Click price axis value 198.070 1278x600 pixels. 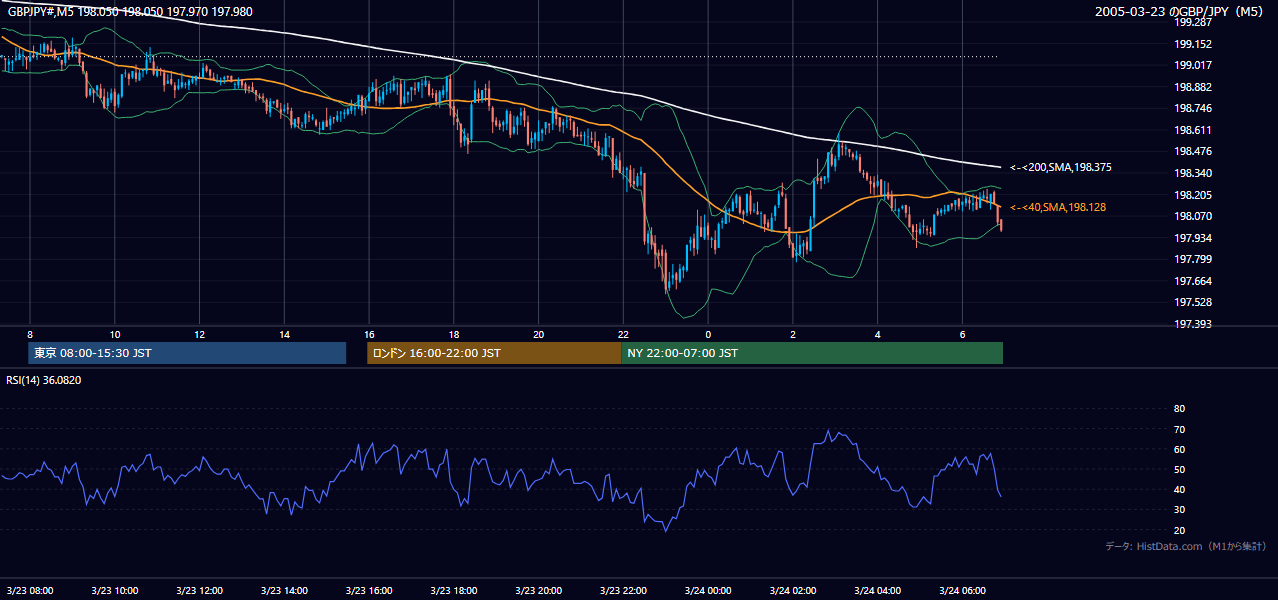point(1194,216)
